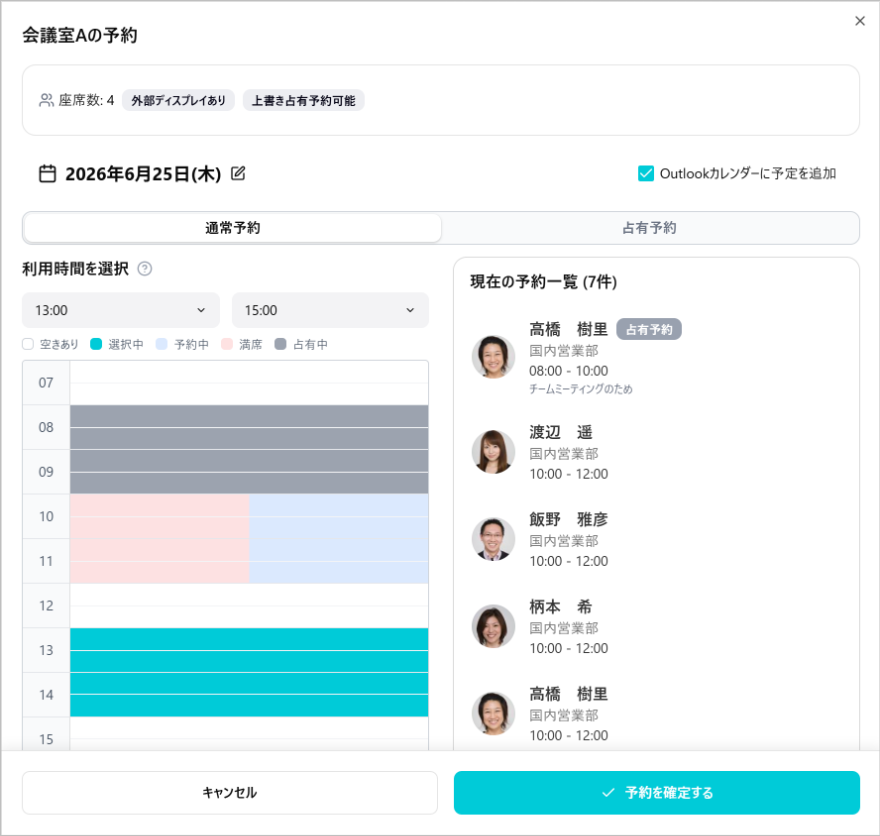Click the 09 hour label
Image resolution: width=880 pixels, height=836 pixels.
point(46,472)
